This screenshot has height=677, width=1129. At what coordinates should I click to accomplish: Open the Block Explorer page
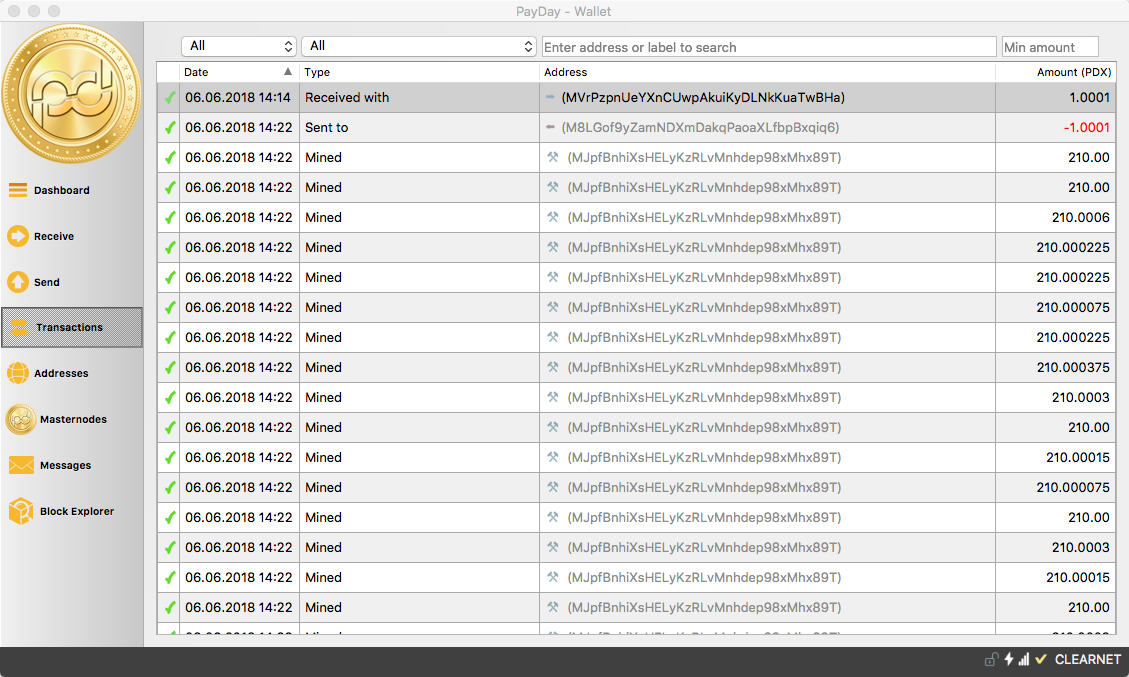[77, 511]
